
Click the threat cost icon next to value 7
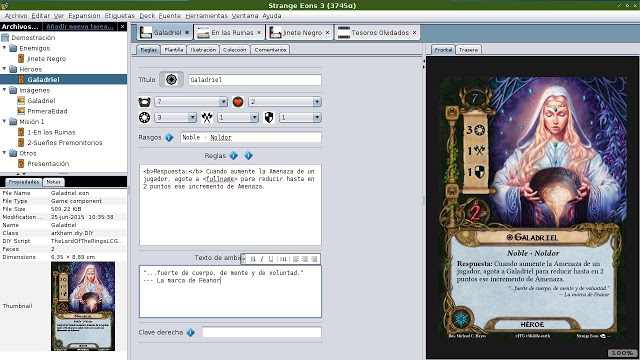[144, 102]
